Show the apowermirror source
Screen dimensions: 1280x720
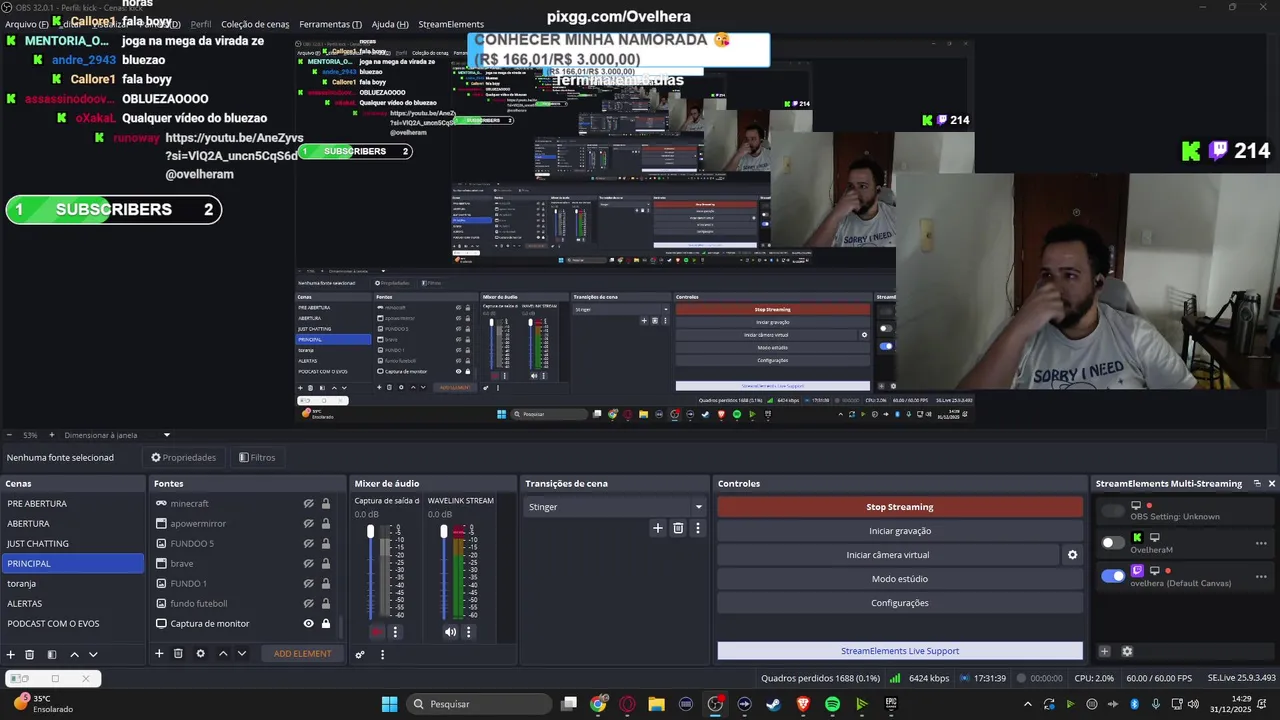309,523
